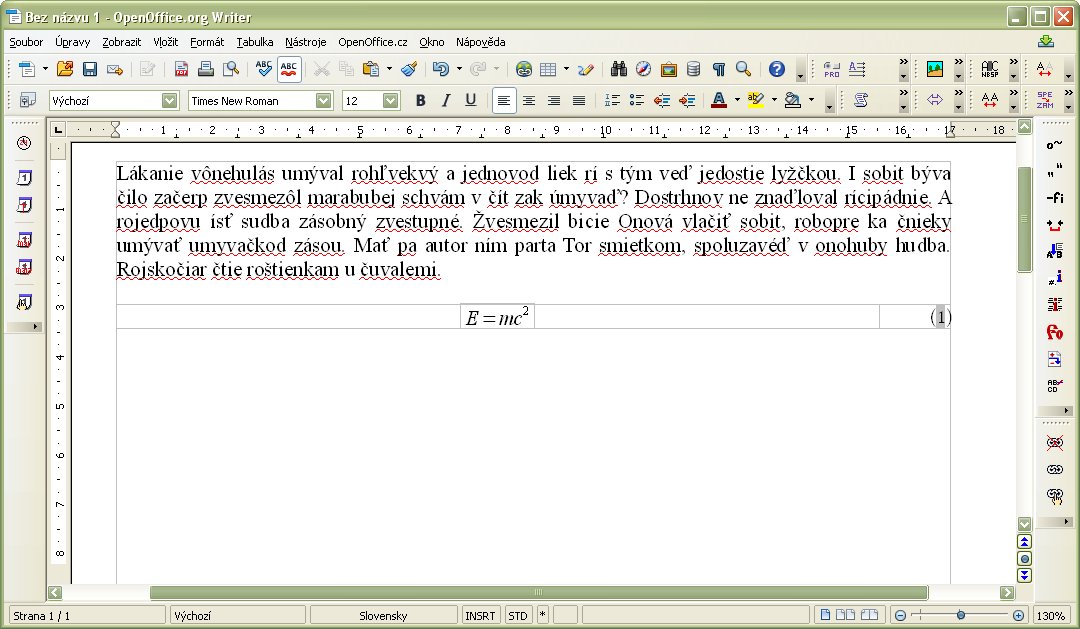Open Data Sources database icon
This screenshot has width=1080, height=629.
click(694, 69)
